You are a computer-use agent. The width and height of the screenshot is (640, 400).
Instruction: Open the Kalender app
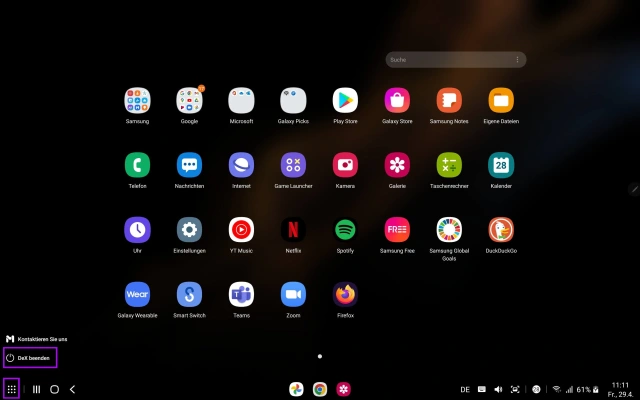(x=501, y=165)
